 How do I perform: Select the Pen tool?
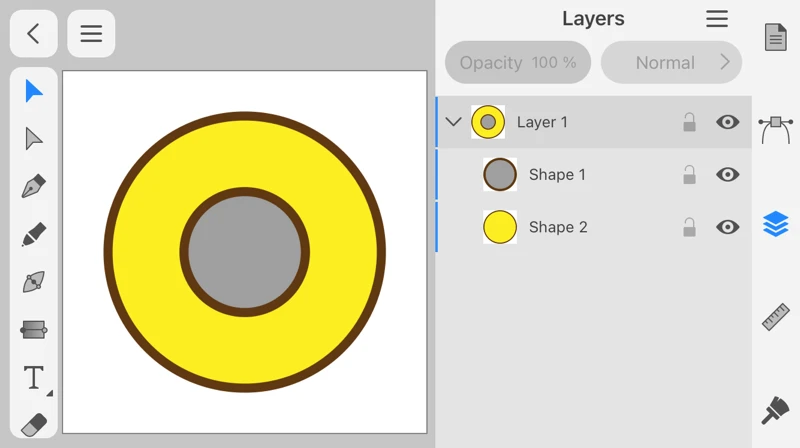tap(34, 187)
